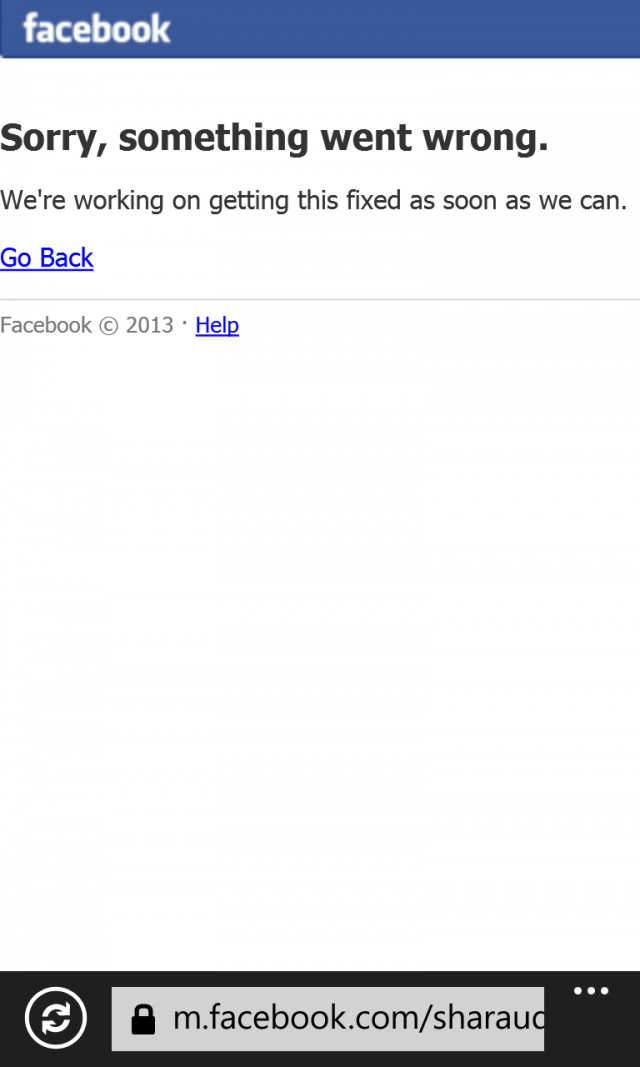The width and height of the screenshot is (640, 1067).
Task: Tap the refresh icon in browser bar
Action: click(x=56, y=1018)
